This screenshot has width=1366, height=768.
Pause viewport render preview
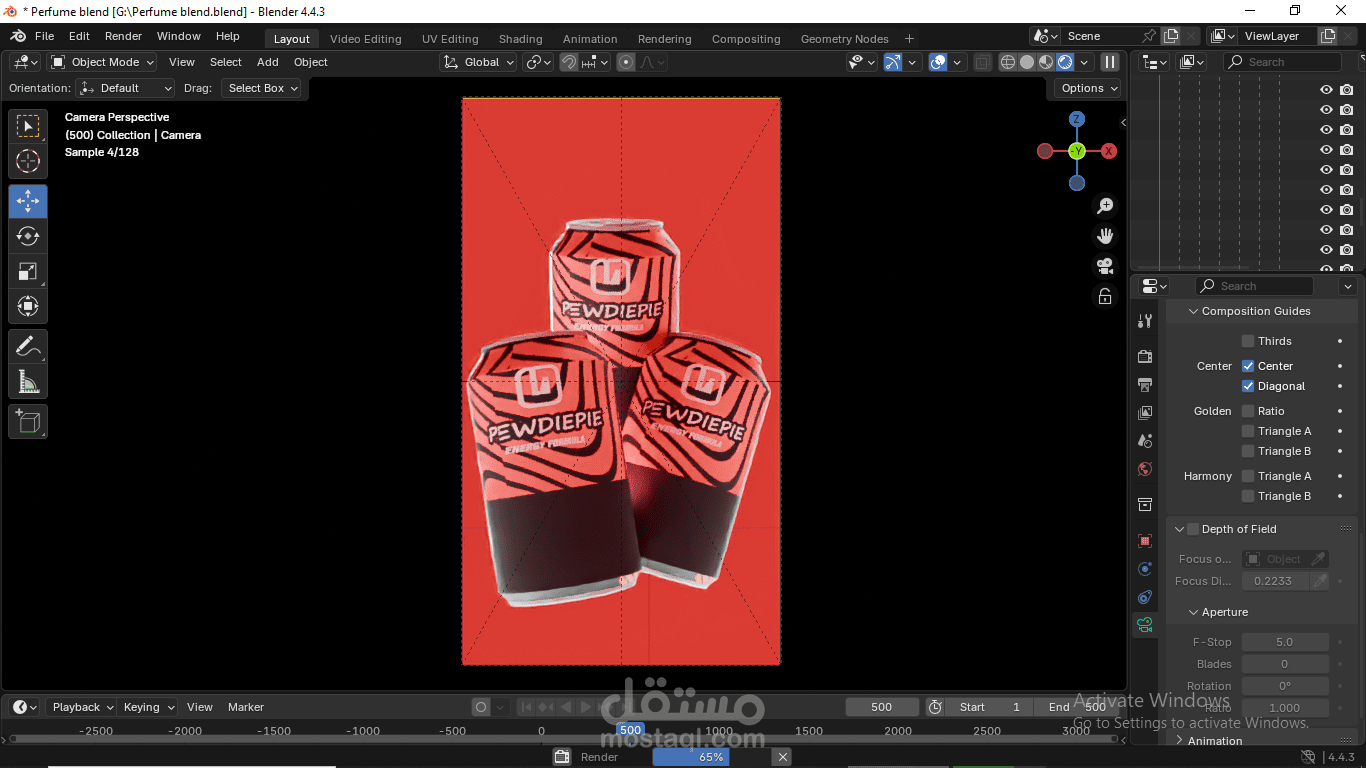(x=1110, y=62)
